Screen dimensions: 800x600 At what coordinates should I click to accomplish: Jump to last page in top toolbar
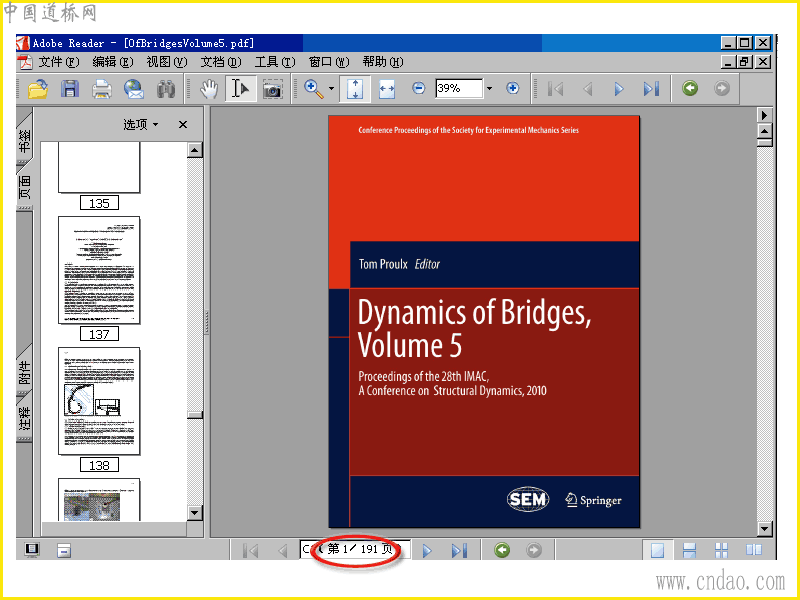[651, 89]
